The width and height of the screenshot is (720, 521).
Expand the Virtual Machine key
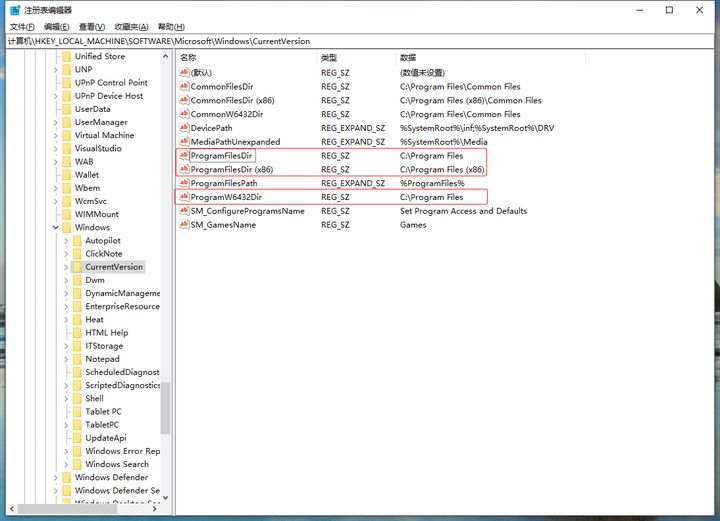(x=56, y=135)
